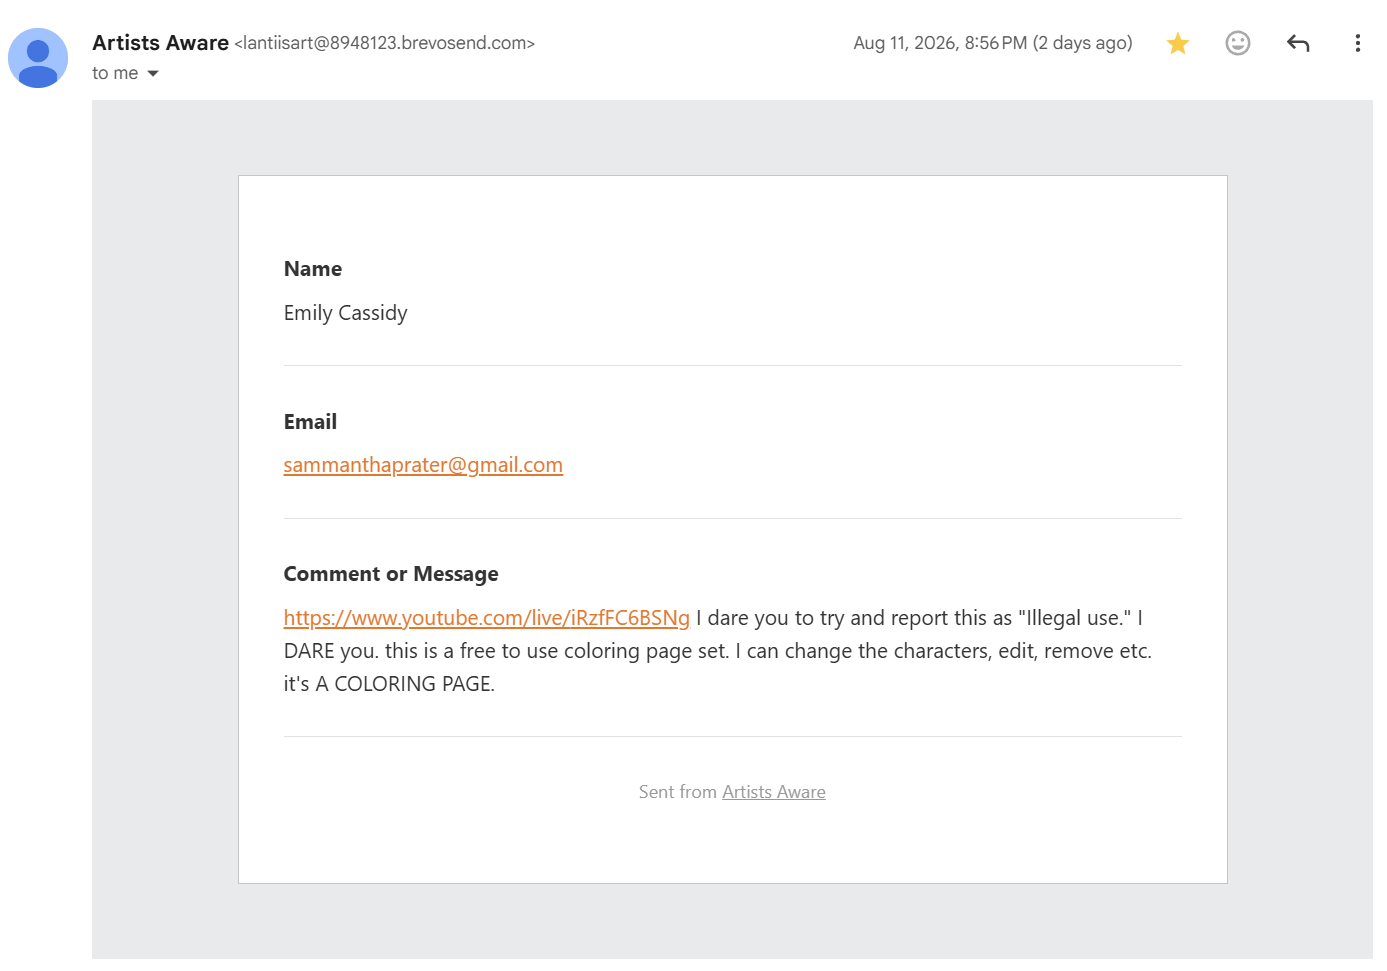Open the YouTube live link in message

click(x=487, y=618)
